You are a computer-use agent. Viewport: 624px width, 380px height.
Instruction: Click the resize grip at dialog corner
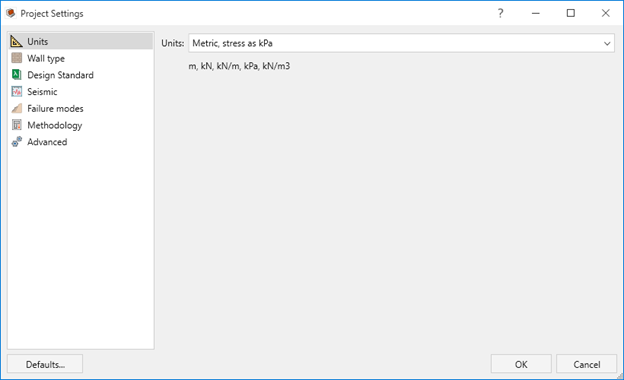tap(620, 376)
